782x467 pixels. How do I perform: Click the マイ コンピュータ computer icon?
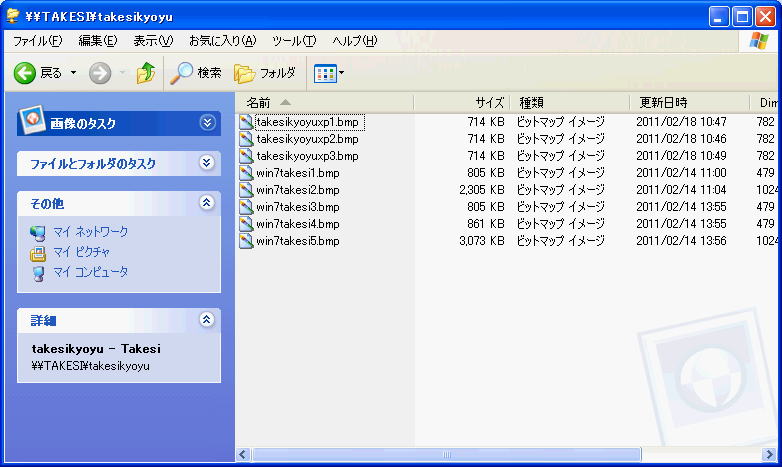click(38, 273)
